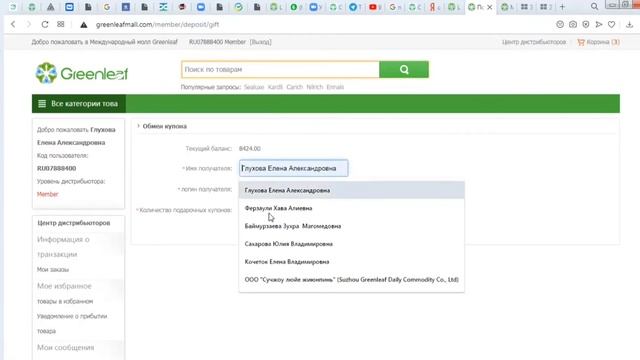Click the balance value 8424.00

pos(250,149)
